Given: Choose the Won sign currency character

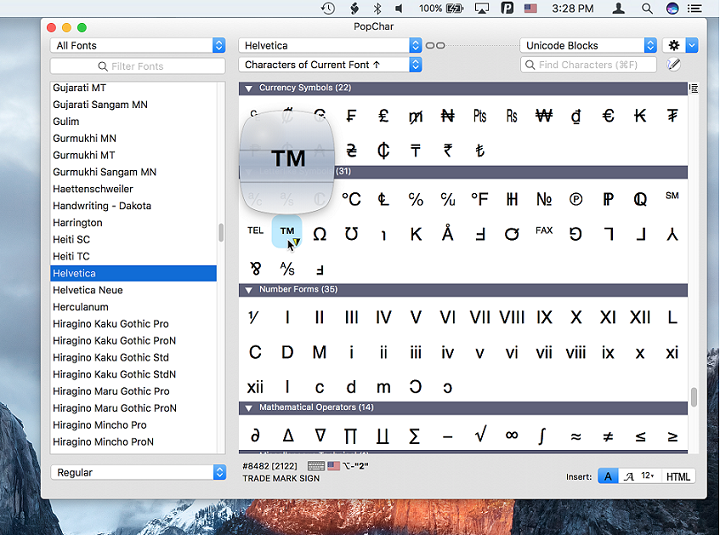Looking at the screenshot, I should pyautogui.click(x=544, y=116).
